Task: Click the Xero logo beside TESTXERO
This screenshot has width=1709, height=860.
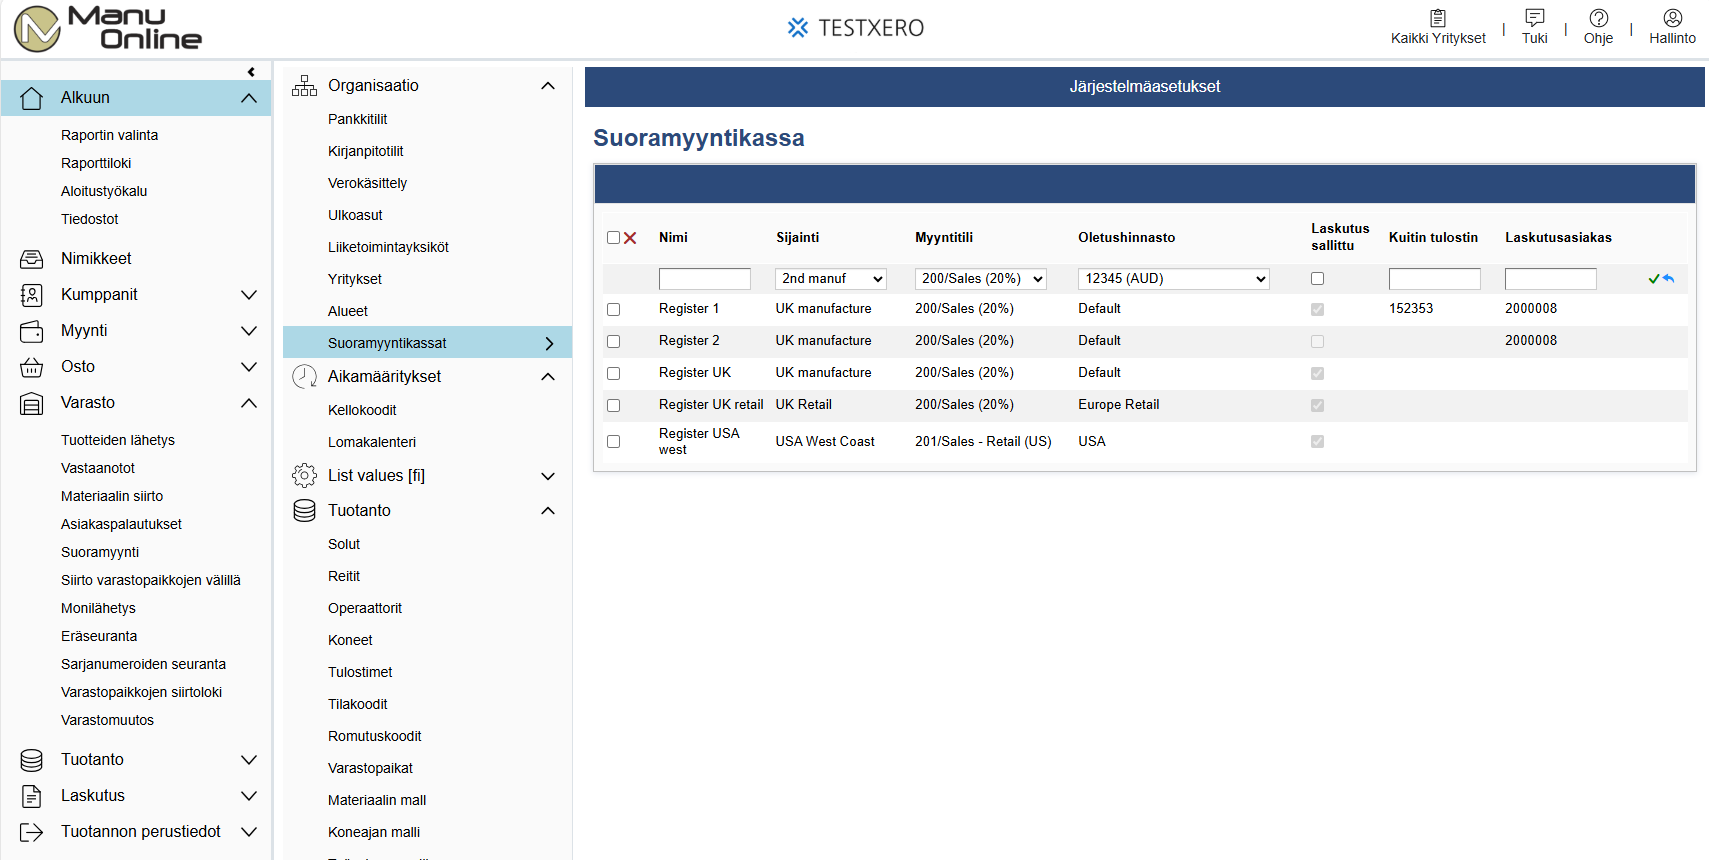Action: pyautogui.click(x=797, y=28)
